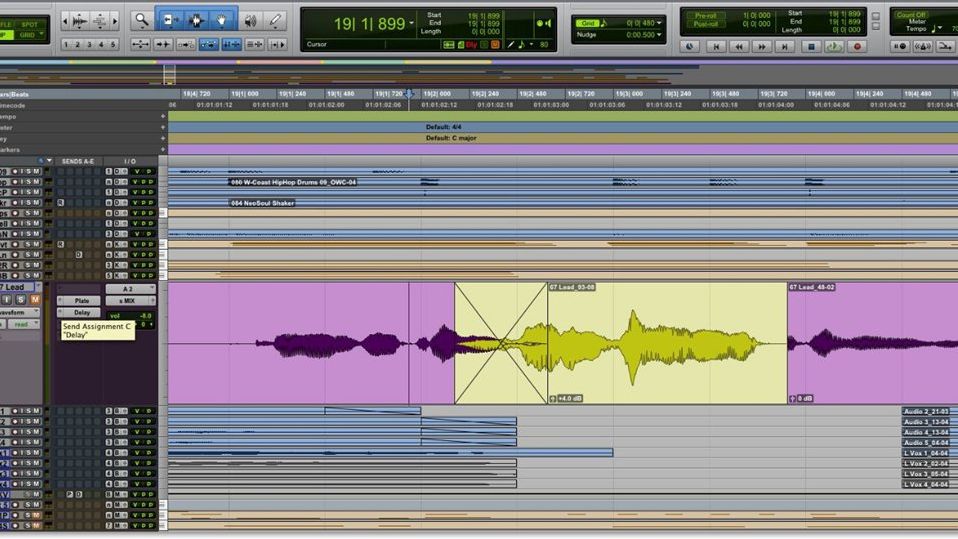The width and height of the screenshot is (958, 539).
Task: Toggle the green Grid indicator button
Action: point(587,23)
